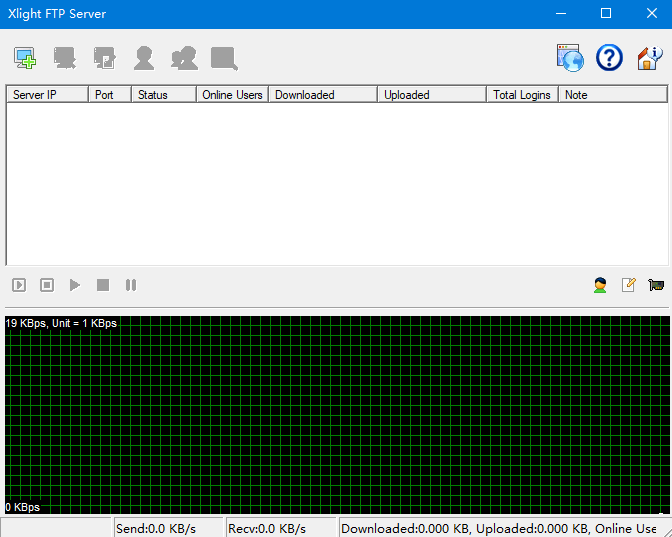Click the '19 KBps, Unit = 1 KBps' graph label
The width and height of the screenshot is (672, 537).
[61, 323]
